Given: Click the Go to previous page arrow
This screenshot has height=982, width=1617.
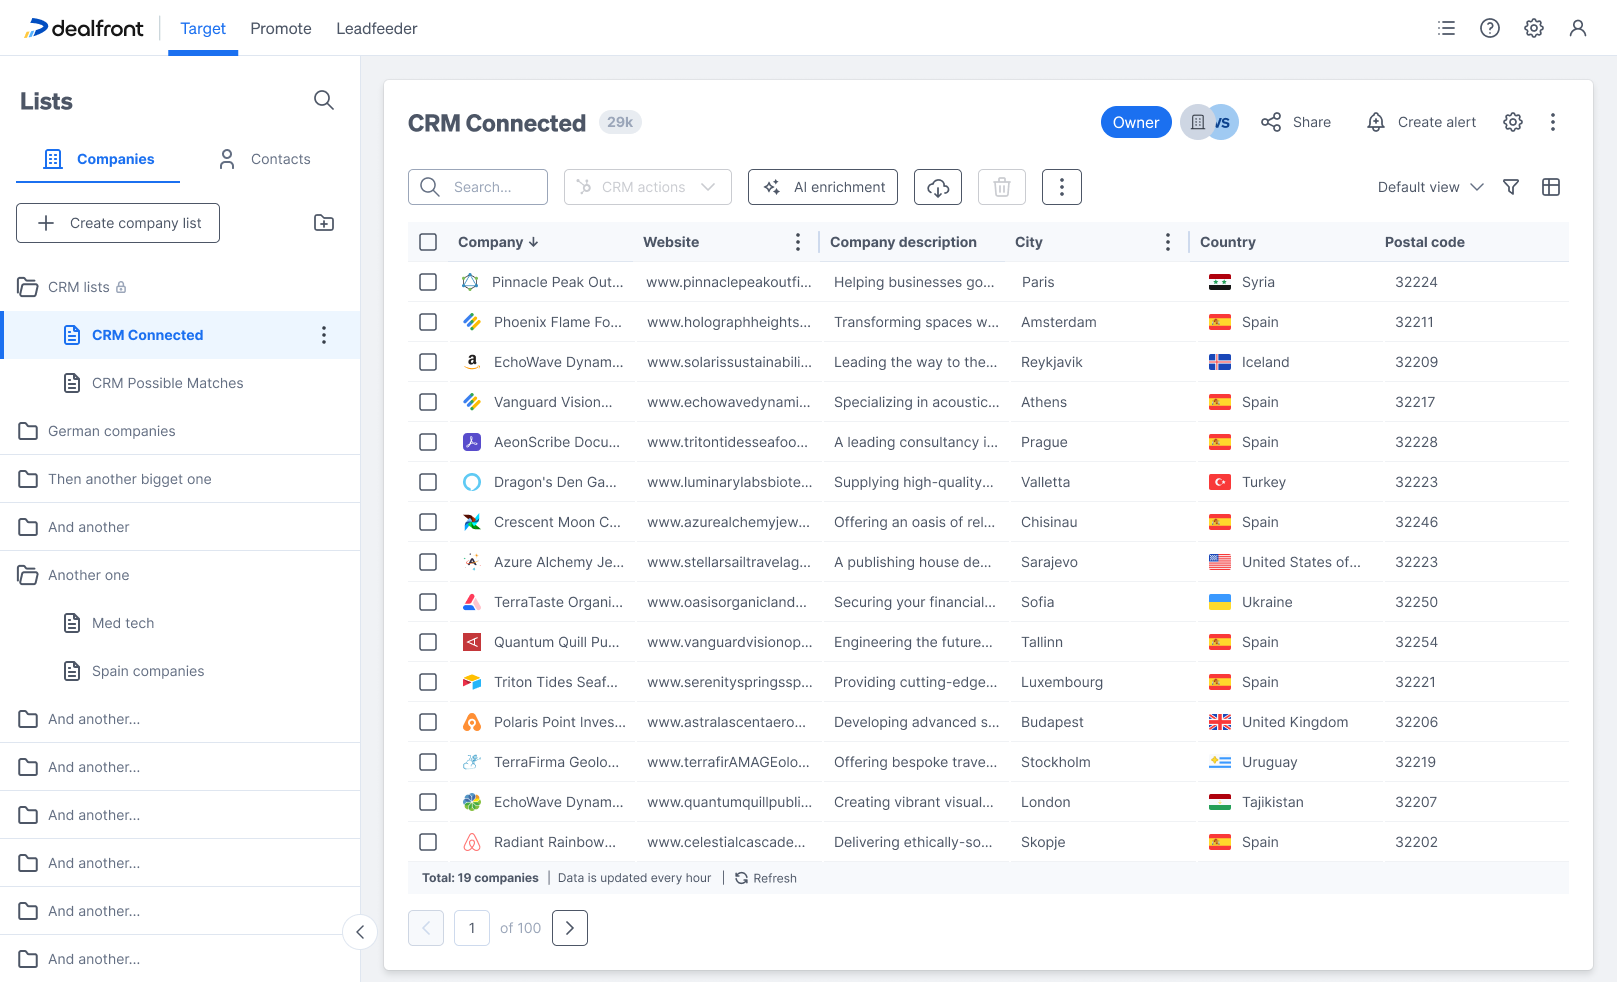Looking at the screenshot, I should (x=426, y=928).
